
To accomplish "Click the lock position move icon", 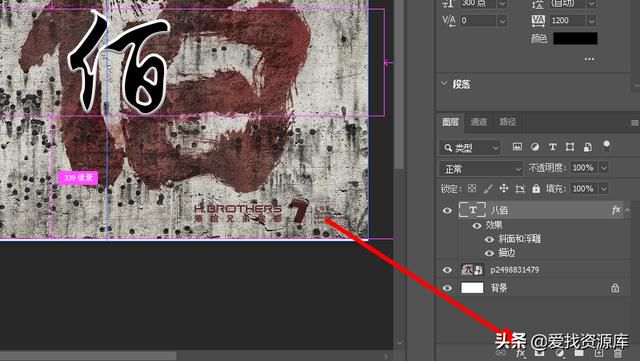I will (504, 188).
